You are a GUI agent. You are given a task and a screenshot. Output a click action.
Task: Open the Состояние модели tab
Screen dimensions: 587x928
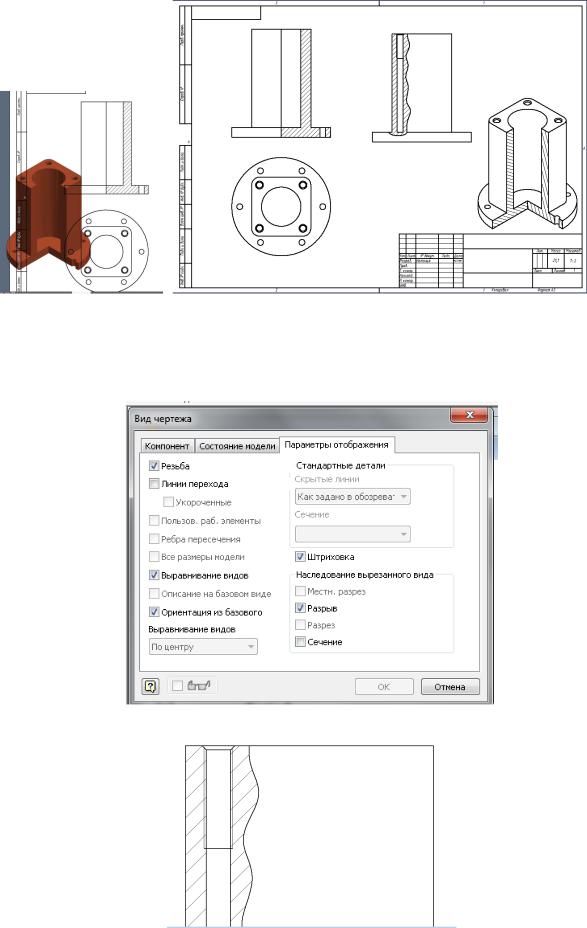click(x=237, y=446)
